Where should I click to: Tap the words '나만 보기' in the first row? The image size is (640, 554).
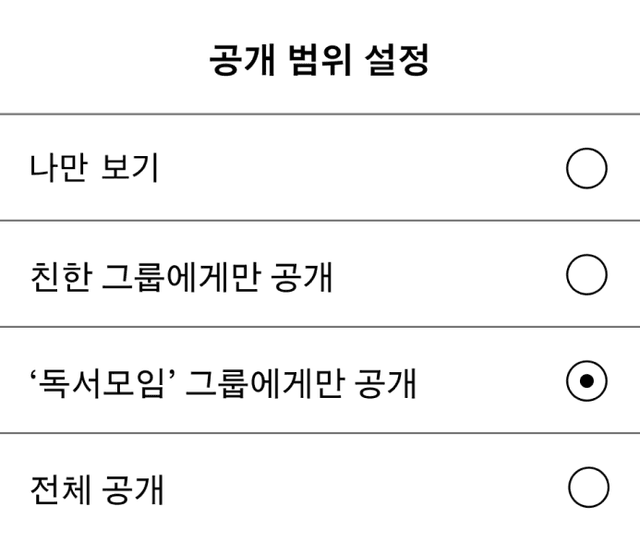tap(94, 169)
